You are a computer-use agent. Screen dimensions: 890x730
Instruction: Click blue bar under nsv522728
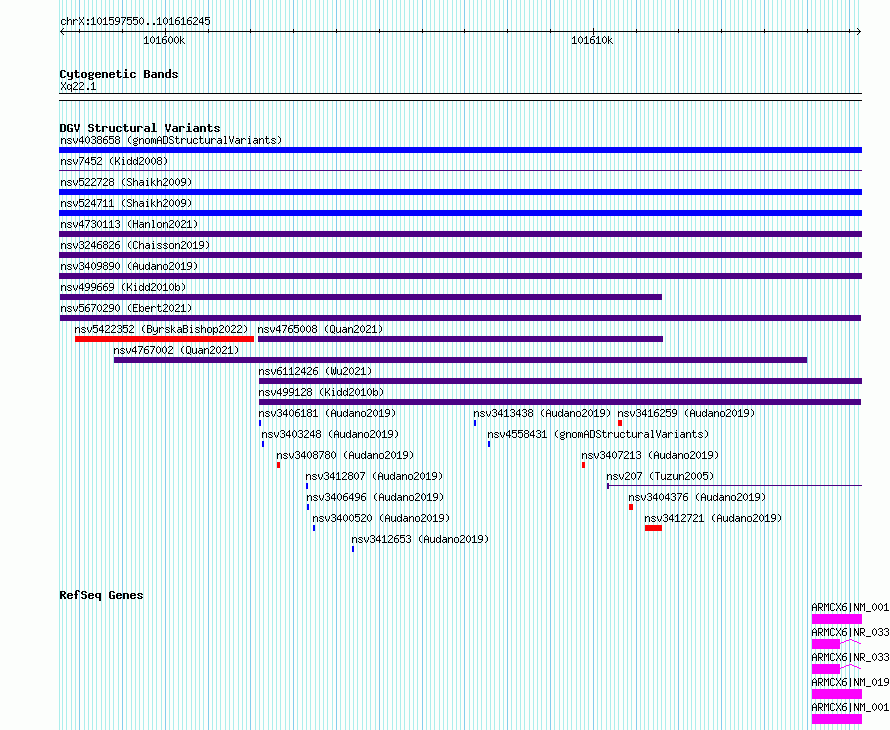click(460, 192)
